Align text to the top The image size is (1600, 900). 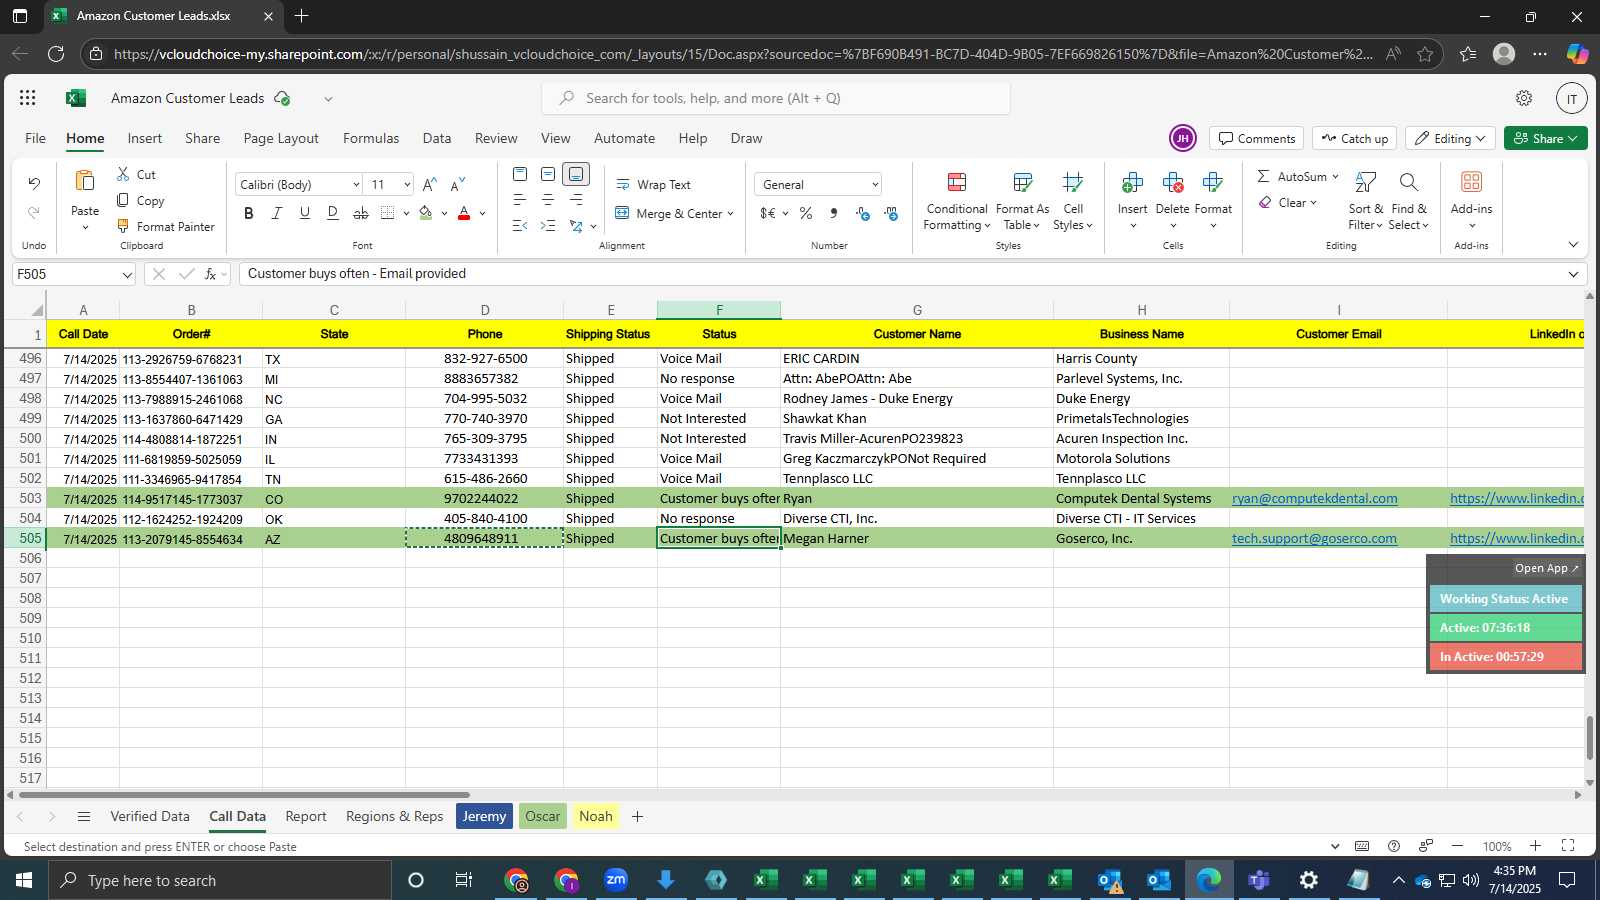tap(520, 174)
